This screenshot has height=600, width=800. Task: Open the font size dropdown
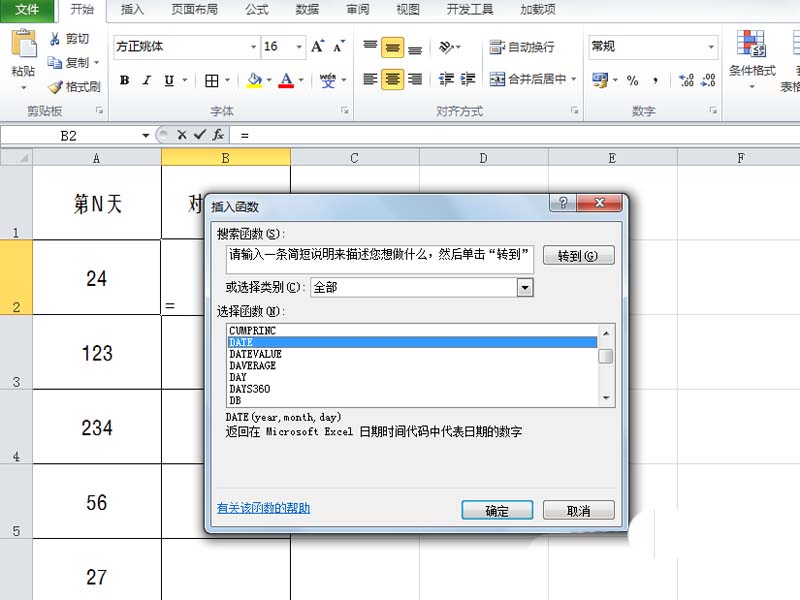point(299,47)
